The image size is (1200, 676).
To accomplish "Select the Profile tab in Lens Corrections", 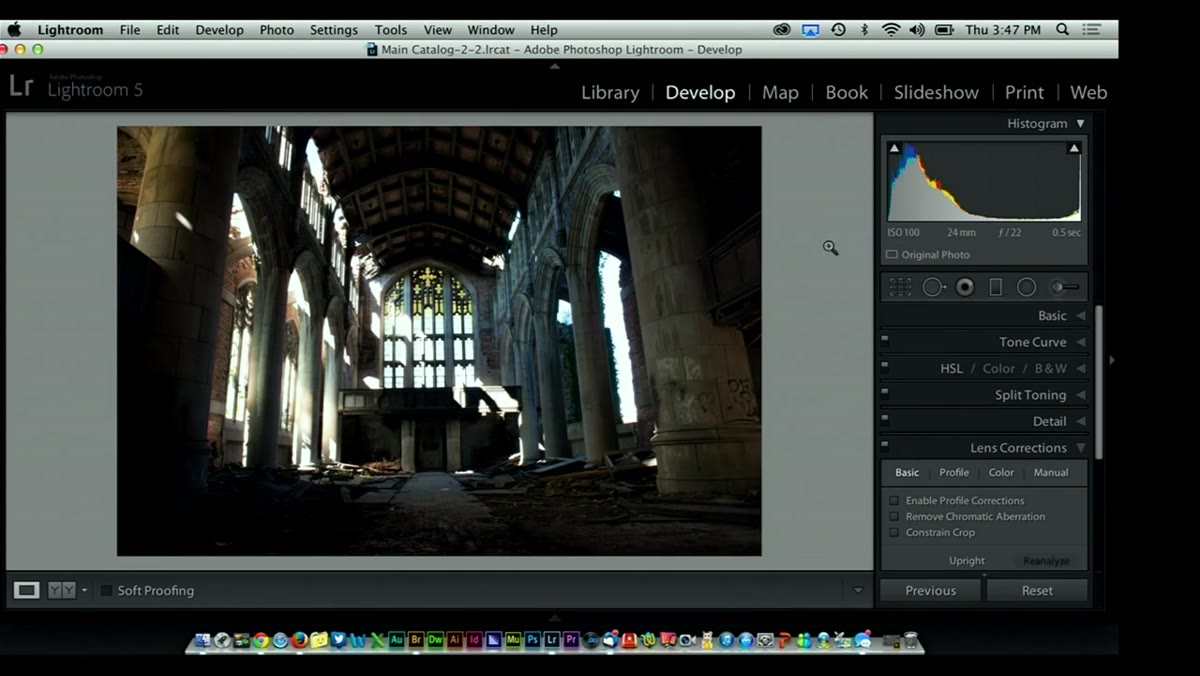I will 954,472.
